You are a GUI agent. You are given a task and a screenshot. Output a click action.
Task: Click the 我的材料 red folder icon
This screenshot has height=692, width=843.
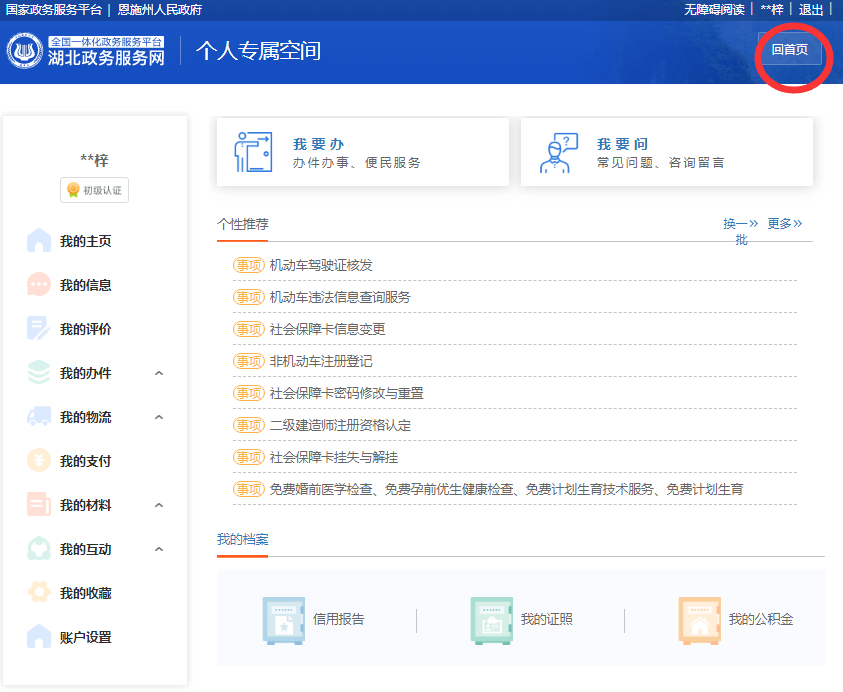39,505
